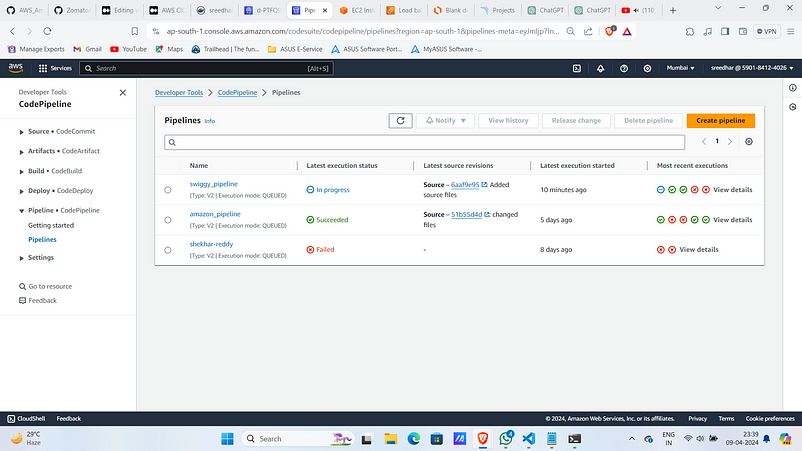Screen dimensions: 802x451
Task: Click the browser address bar URL
Action: point(363,31)
